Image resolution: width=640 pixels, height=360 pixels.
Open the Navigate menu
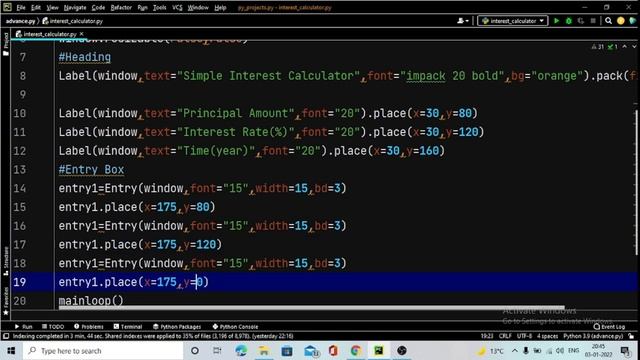coord(75,7)
